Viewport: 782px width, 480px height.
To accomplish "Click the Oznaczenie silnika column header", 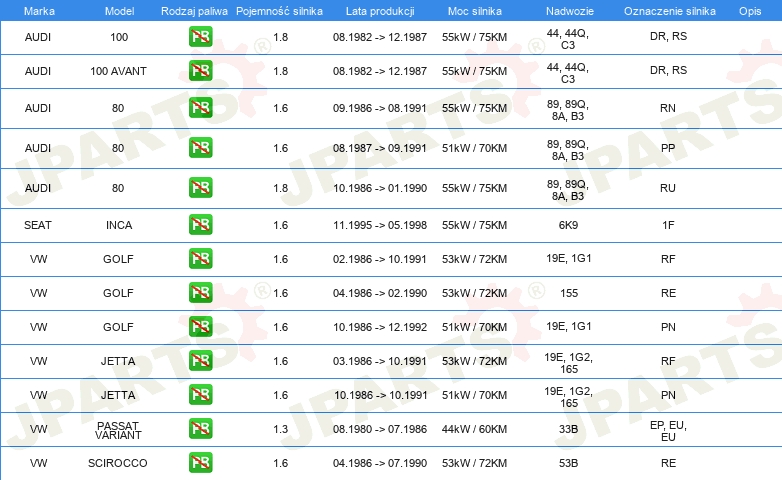I will 669,11.
